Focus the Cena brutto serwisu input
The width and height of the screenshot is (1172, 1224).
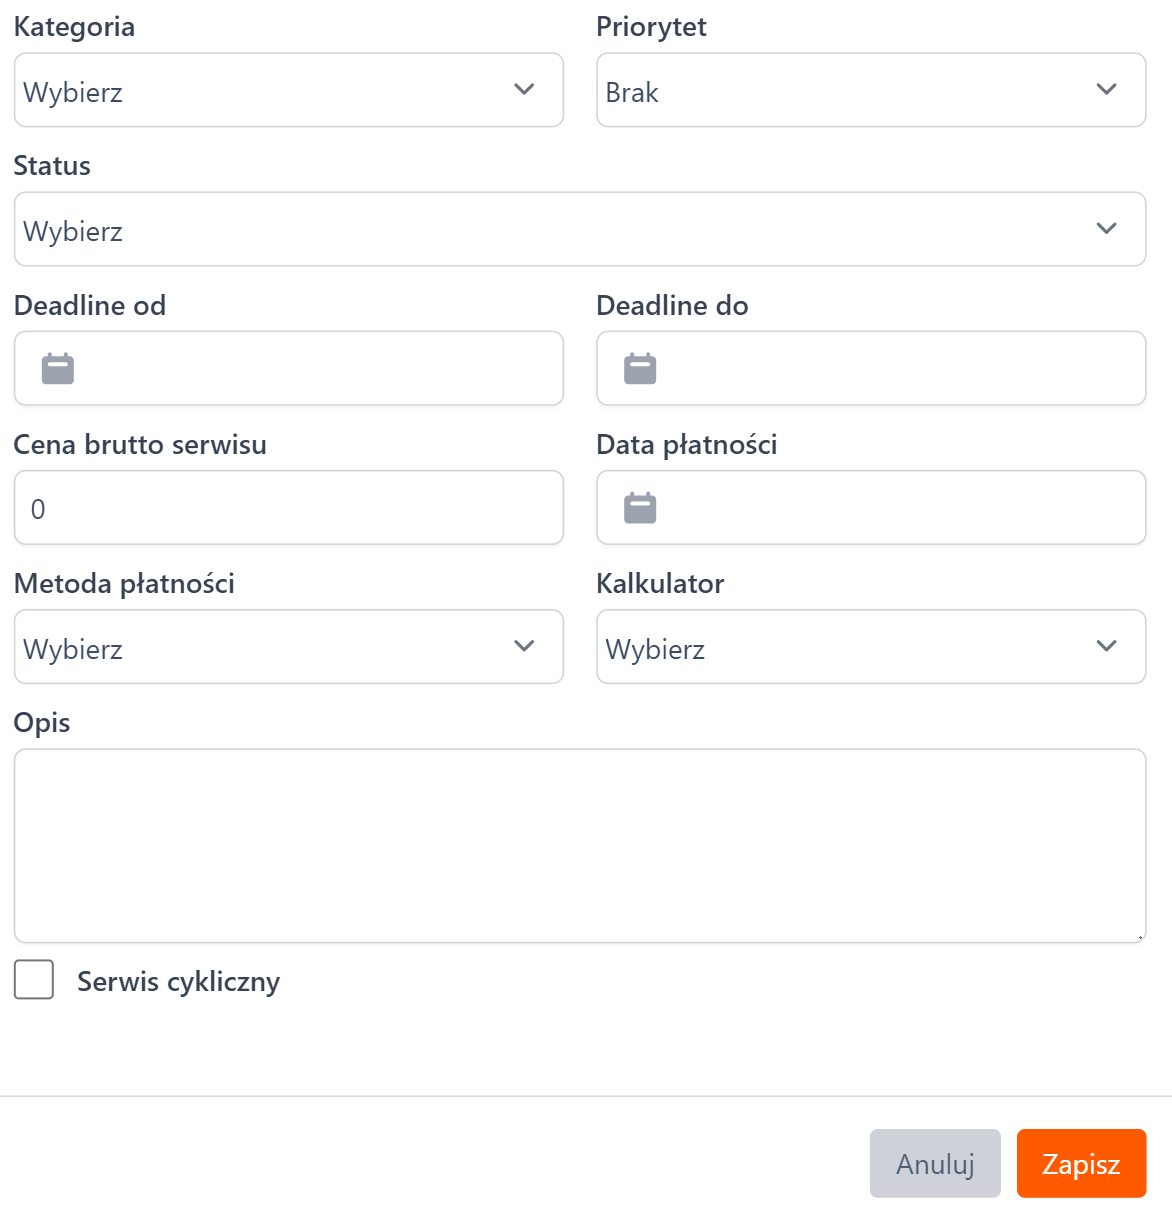[x=288, y=508]
